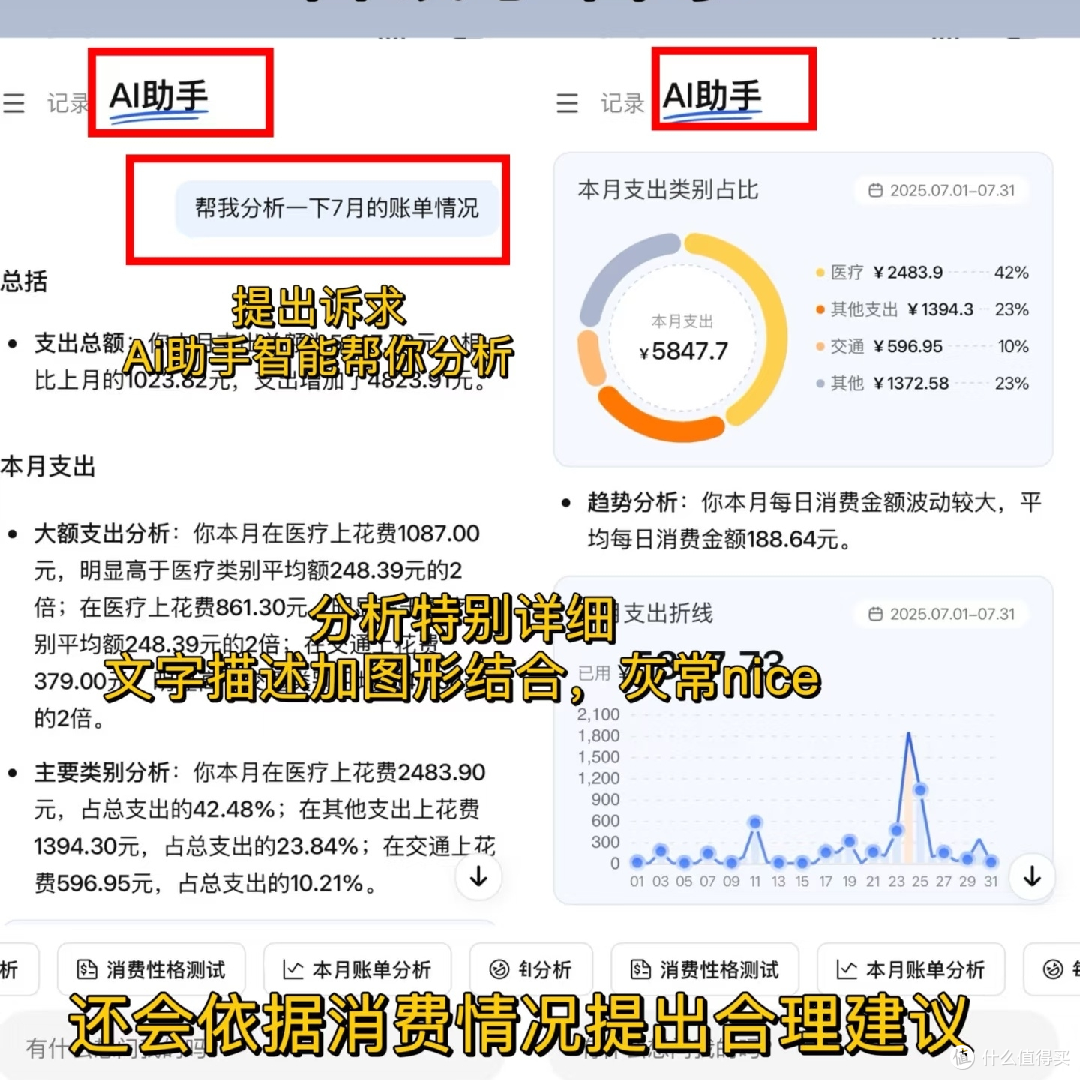Select AI助手 tab in right screen
Viewport: 1080px width, 1080px height.
[x=712, y=96]
